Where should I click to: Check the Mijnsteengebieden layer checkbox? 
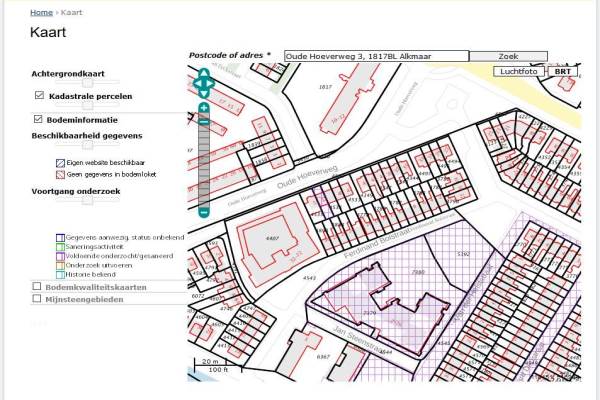tap(38, 298)
